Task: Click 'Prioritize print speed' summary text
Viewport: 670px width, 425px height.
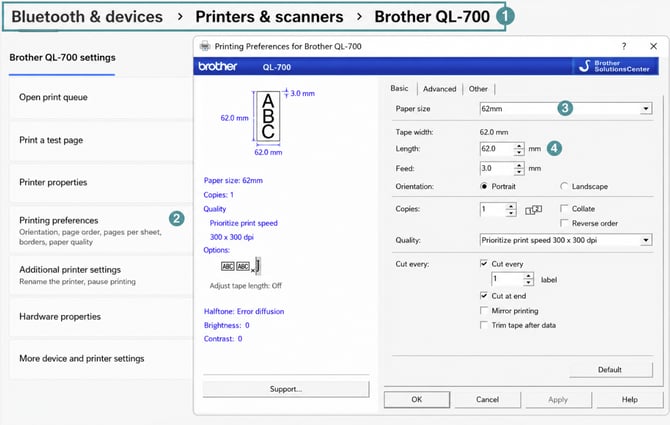Action: (244, 223)
